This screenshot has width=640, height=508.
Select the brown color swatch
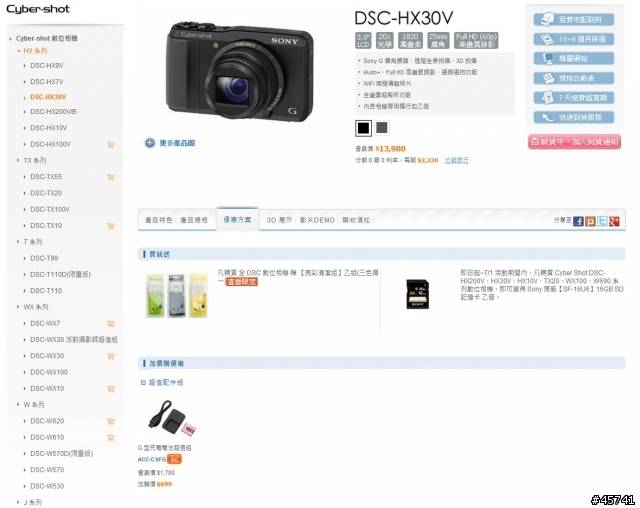point(382,128)
